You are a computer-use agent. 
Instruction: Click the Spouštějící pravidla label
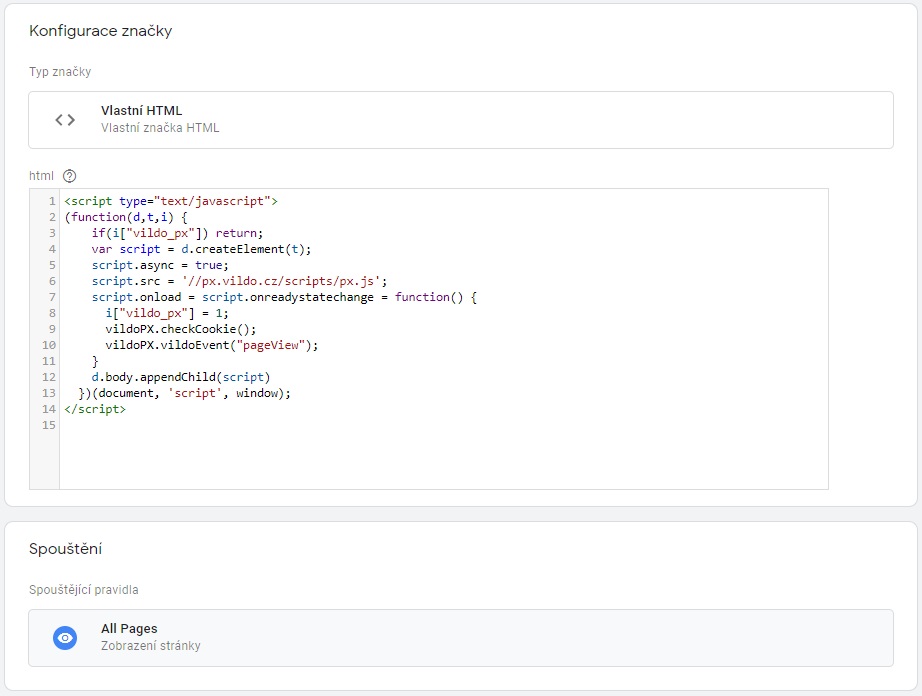tap(83, 590)
